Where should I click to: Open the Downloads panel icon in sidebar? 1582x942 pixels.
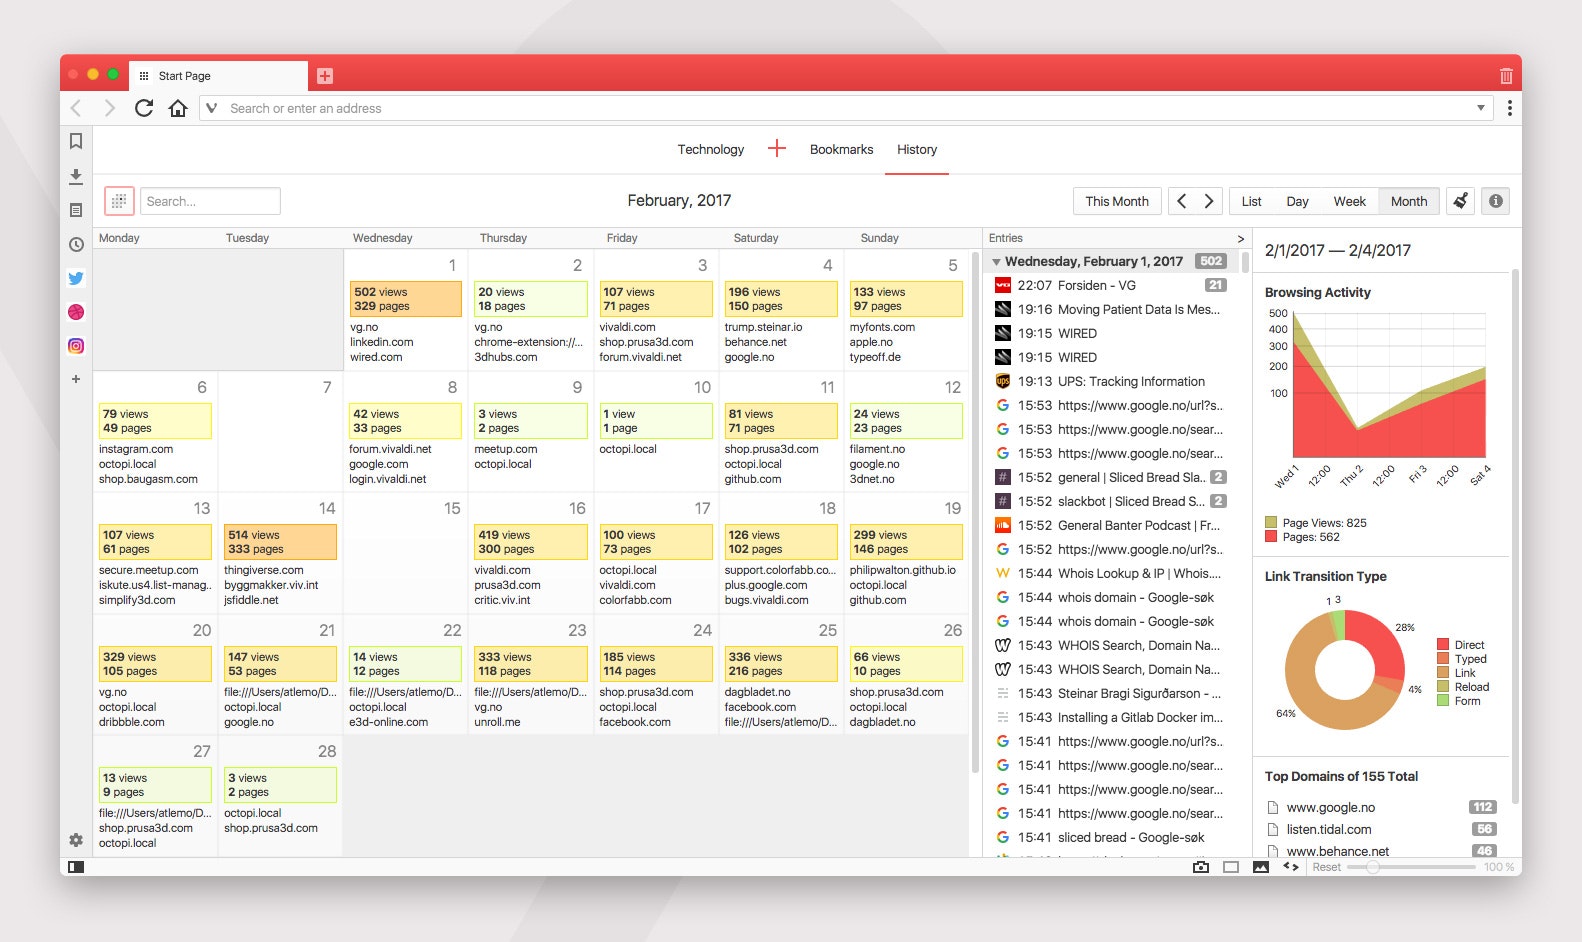[x=76, y=176]
